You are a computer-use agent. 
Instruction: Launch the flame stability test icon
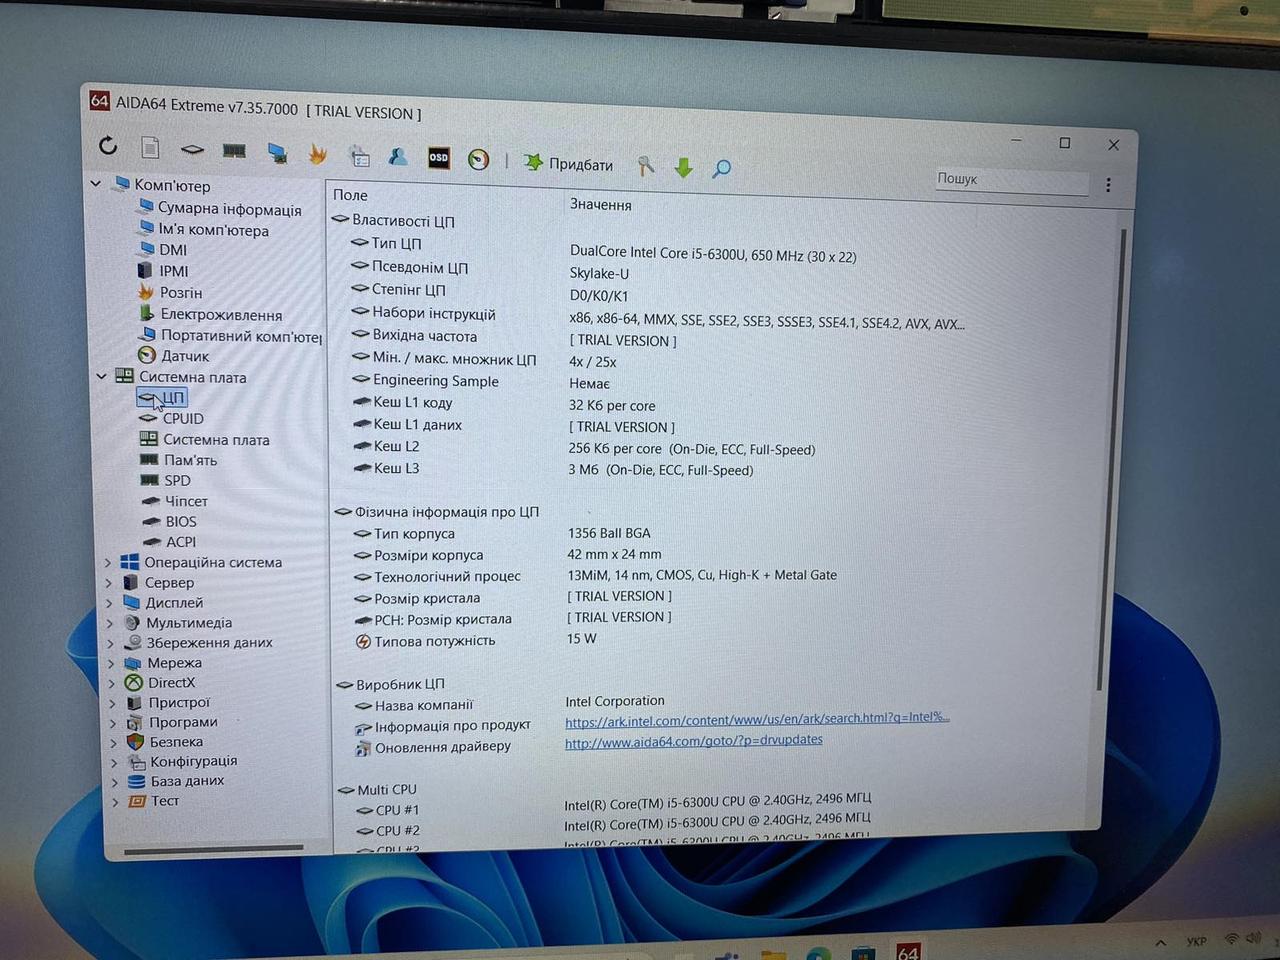(x=317, y=154)
